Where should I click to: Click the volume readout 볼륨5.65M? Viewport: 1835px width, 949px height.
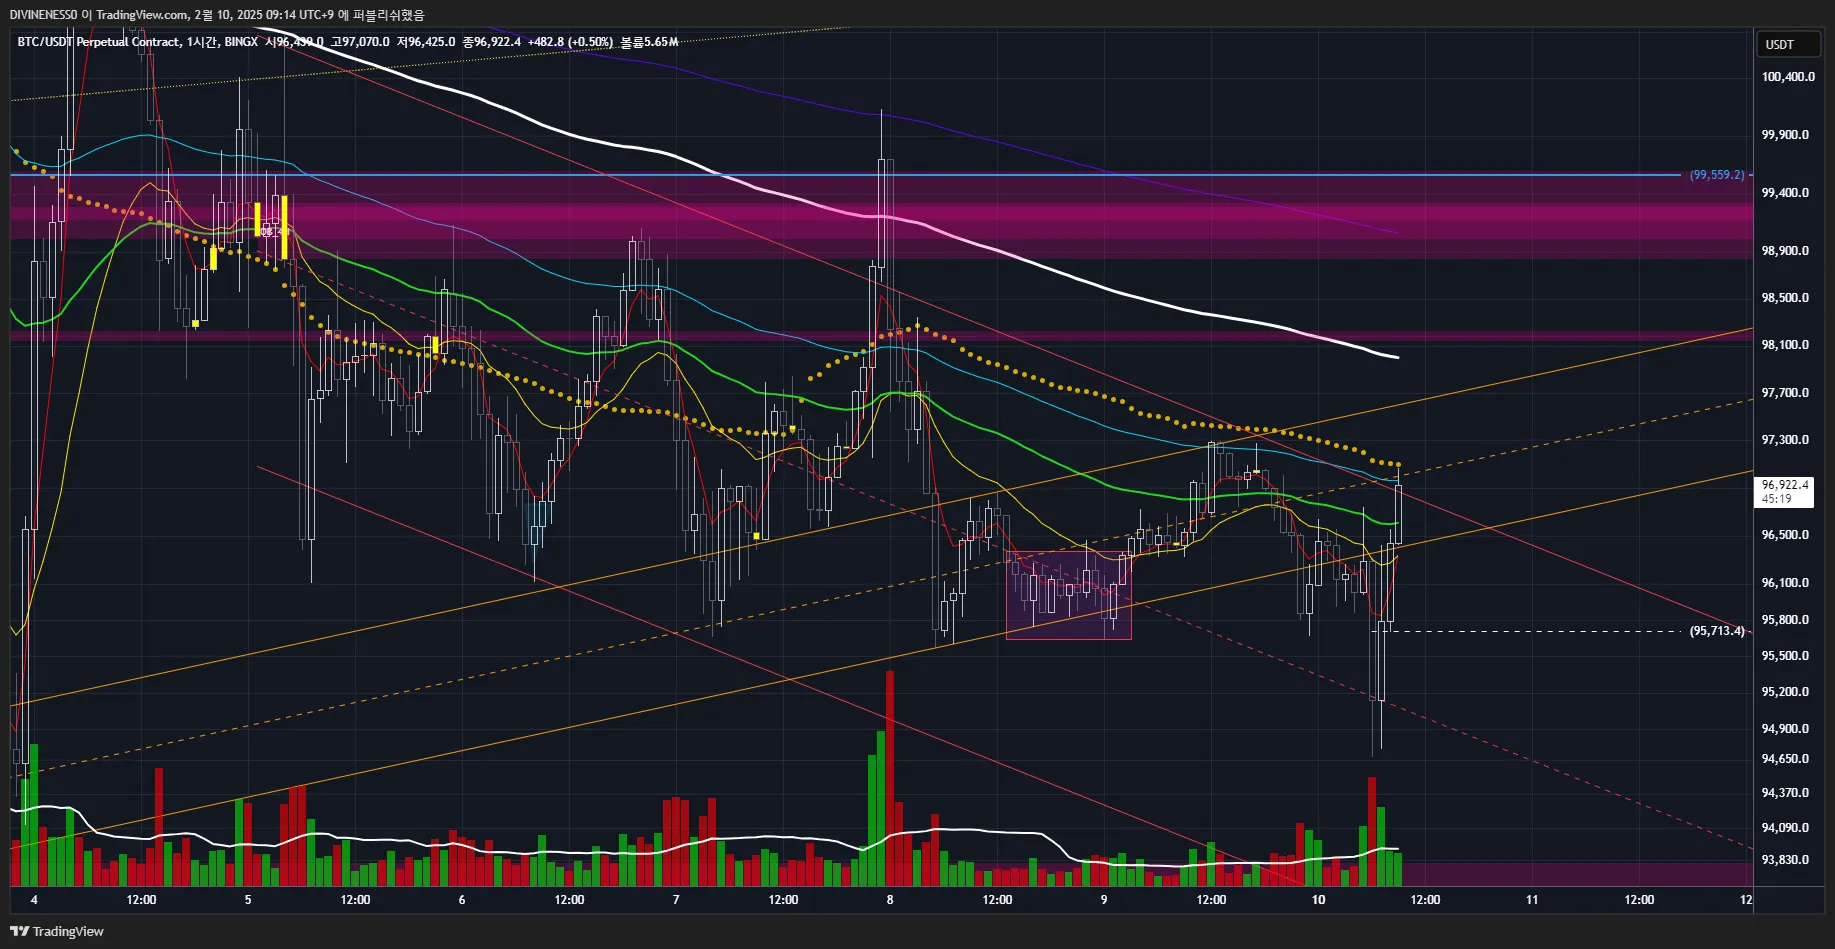[x=649, y=42]
